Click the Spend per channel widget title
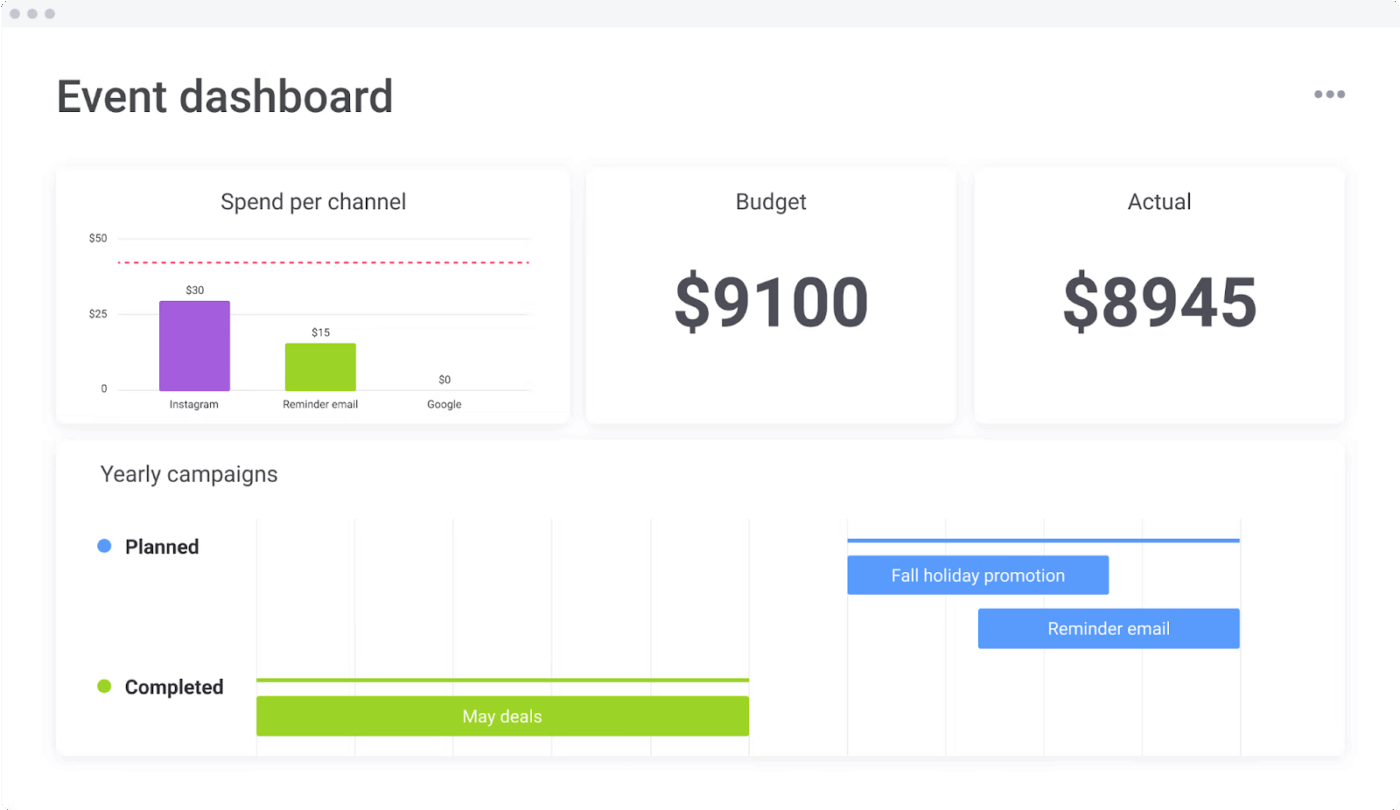 pos(313,202)
